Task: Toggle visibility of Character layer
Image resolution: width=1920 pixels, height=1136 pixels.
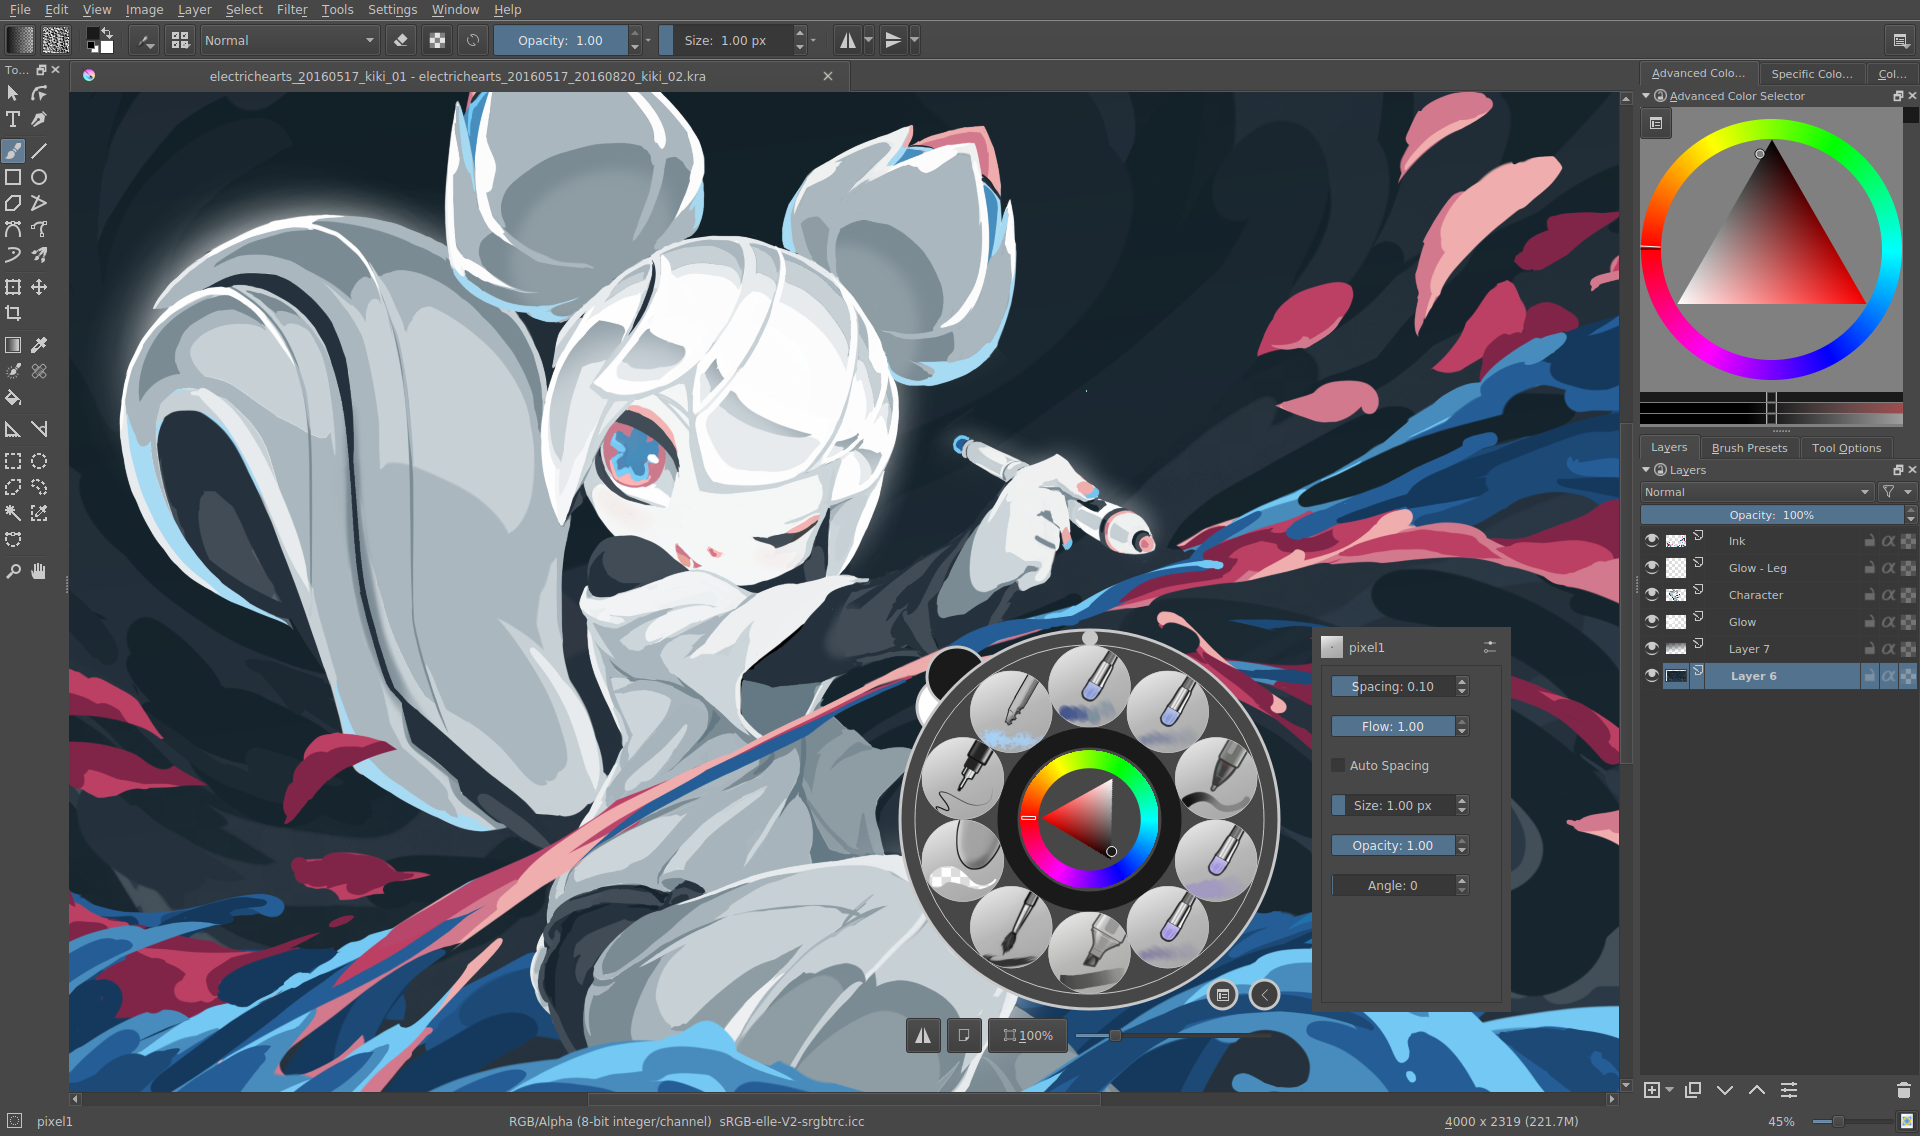Action: coord(1652,594)
